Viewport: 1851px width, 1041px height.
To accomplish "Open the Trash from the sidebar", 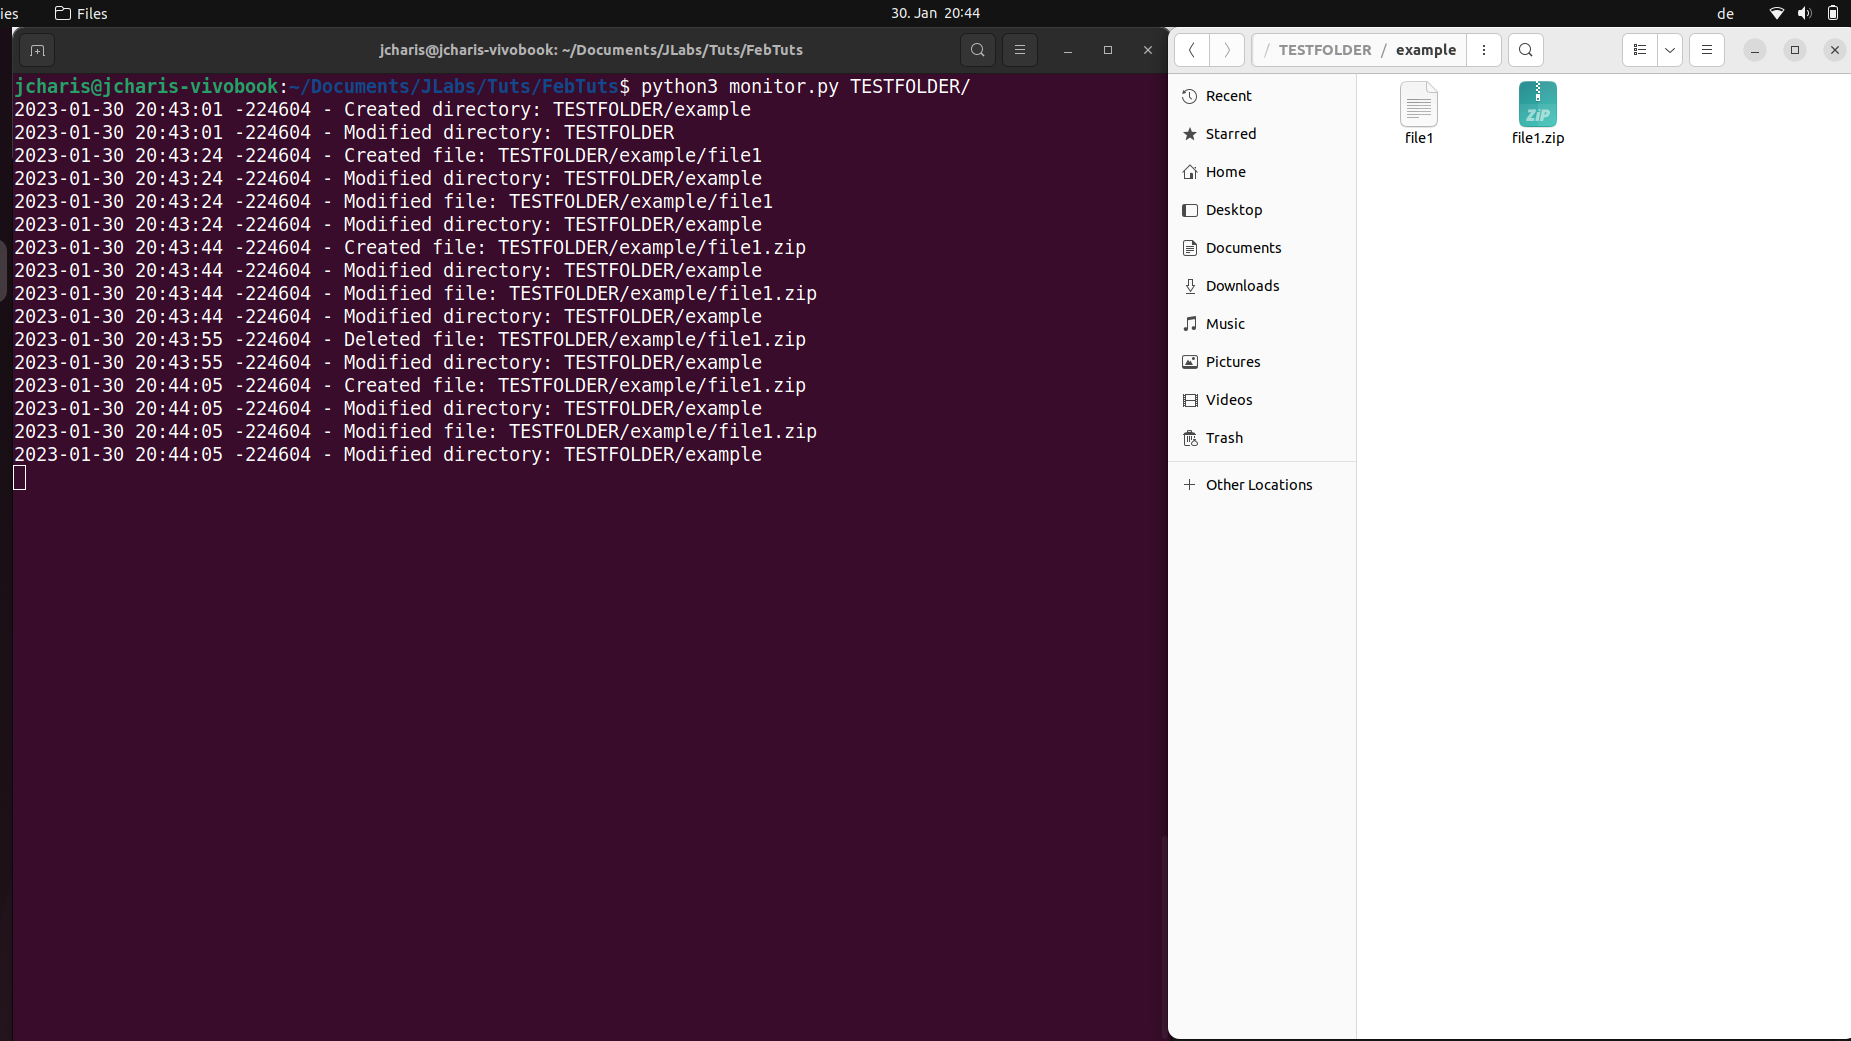I will (1224, 438).
